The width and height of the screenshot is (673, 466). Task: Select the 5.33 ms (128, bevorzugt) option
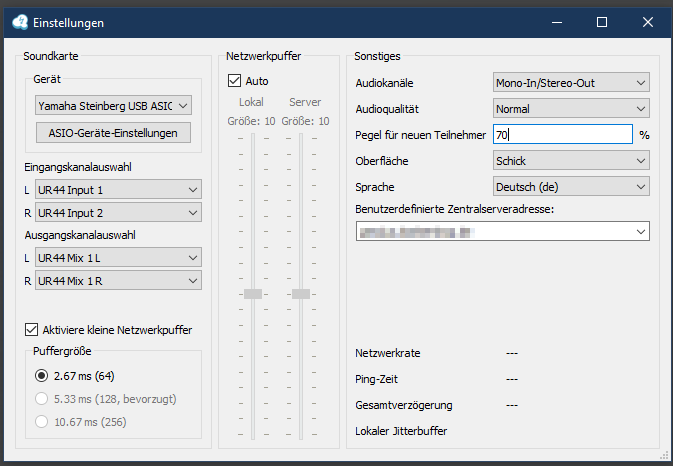click(x=41, y=399)
